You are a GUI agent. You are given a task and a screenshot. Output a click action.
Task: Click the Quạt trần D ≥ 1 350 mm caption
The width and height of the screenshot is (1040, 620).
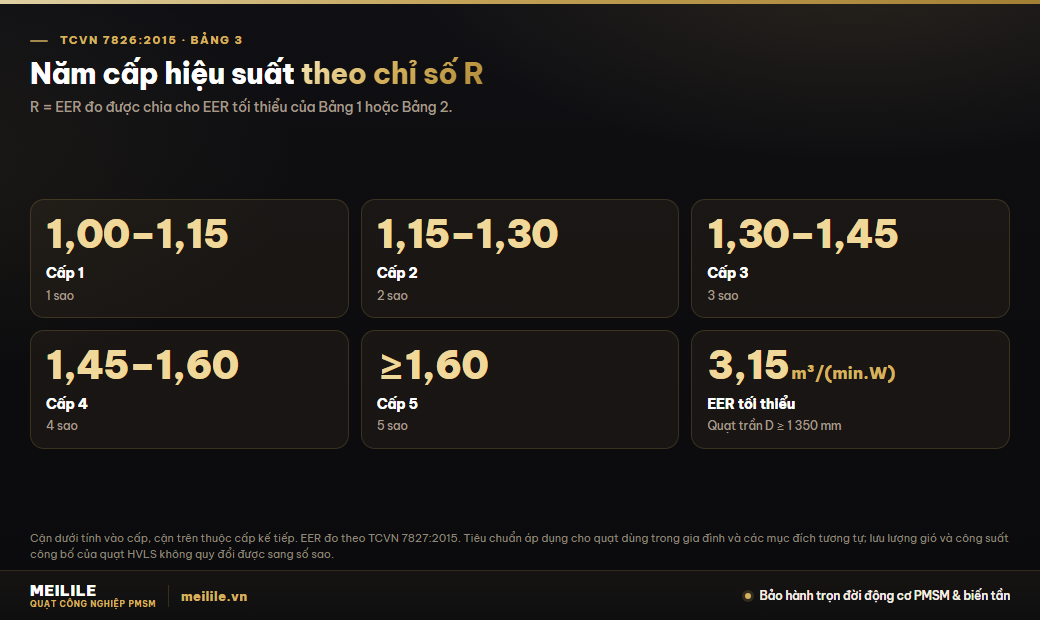click(774, 426)
